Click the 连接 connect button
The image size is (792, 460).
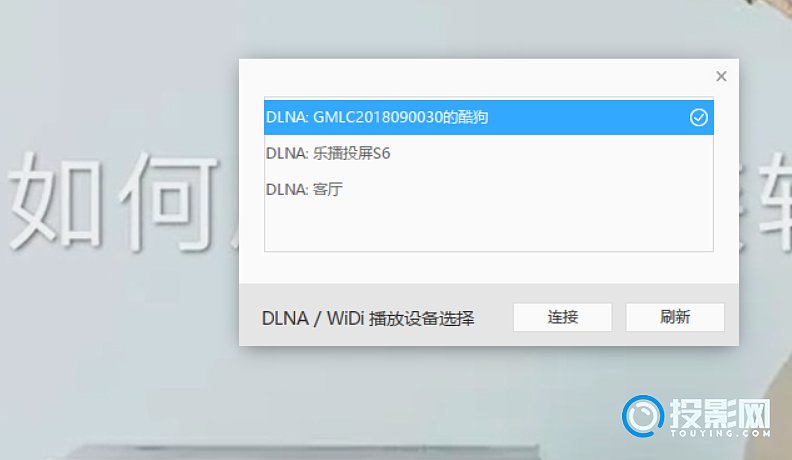point(562,317)
